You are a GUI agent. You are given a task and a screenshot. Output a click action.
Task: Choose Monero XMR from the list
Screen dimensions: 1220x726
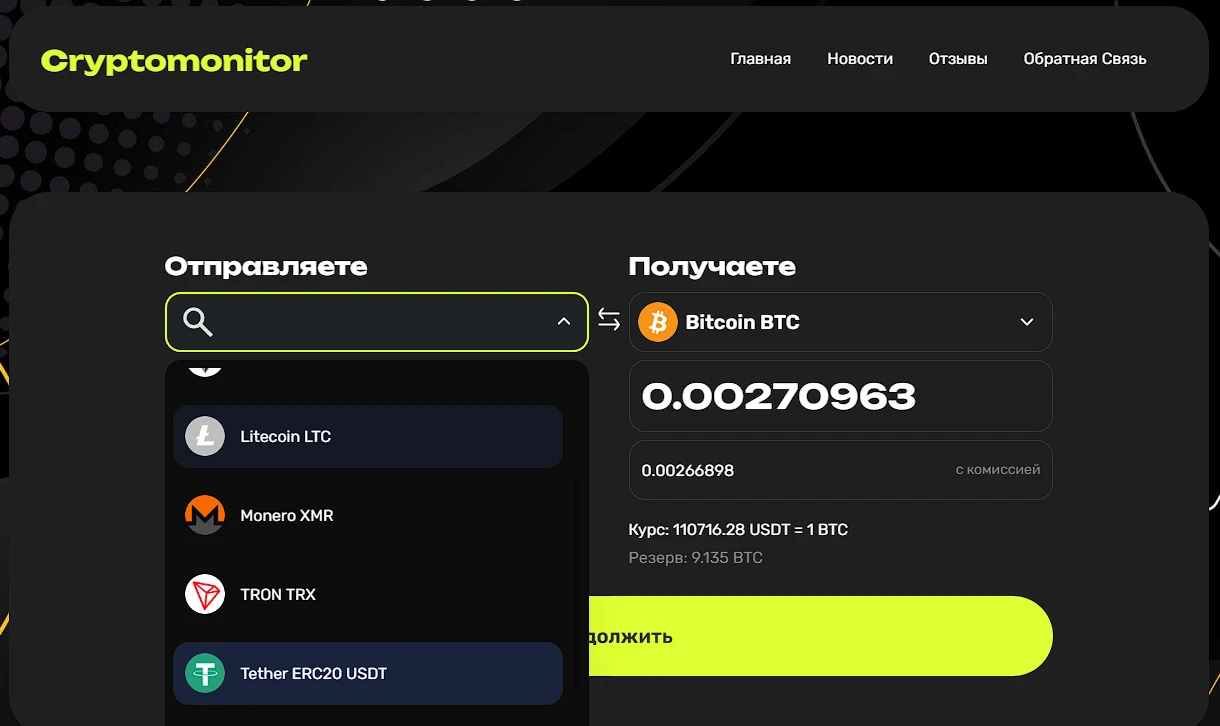point(368,515)
